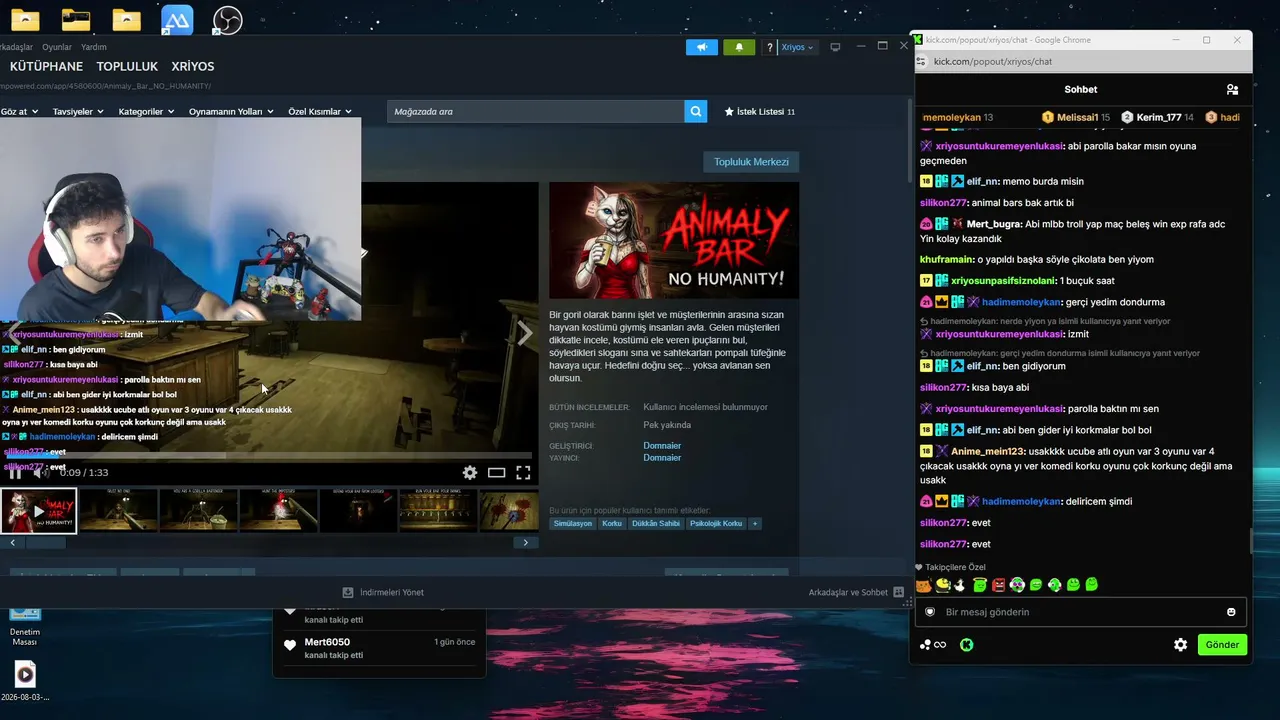The image size is (1280, 720).
Task: Expand the Özel Kısımlar dropdown
Action: click(320, 112)
